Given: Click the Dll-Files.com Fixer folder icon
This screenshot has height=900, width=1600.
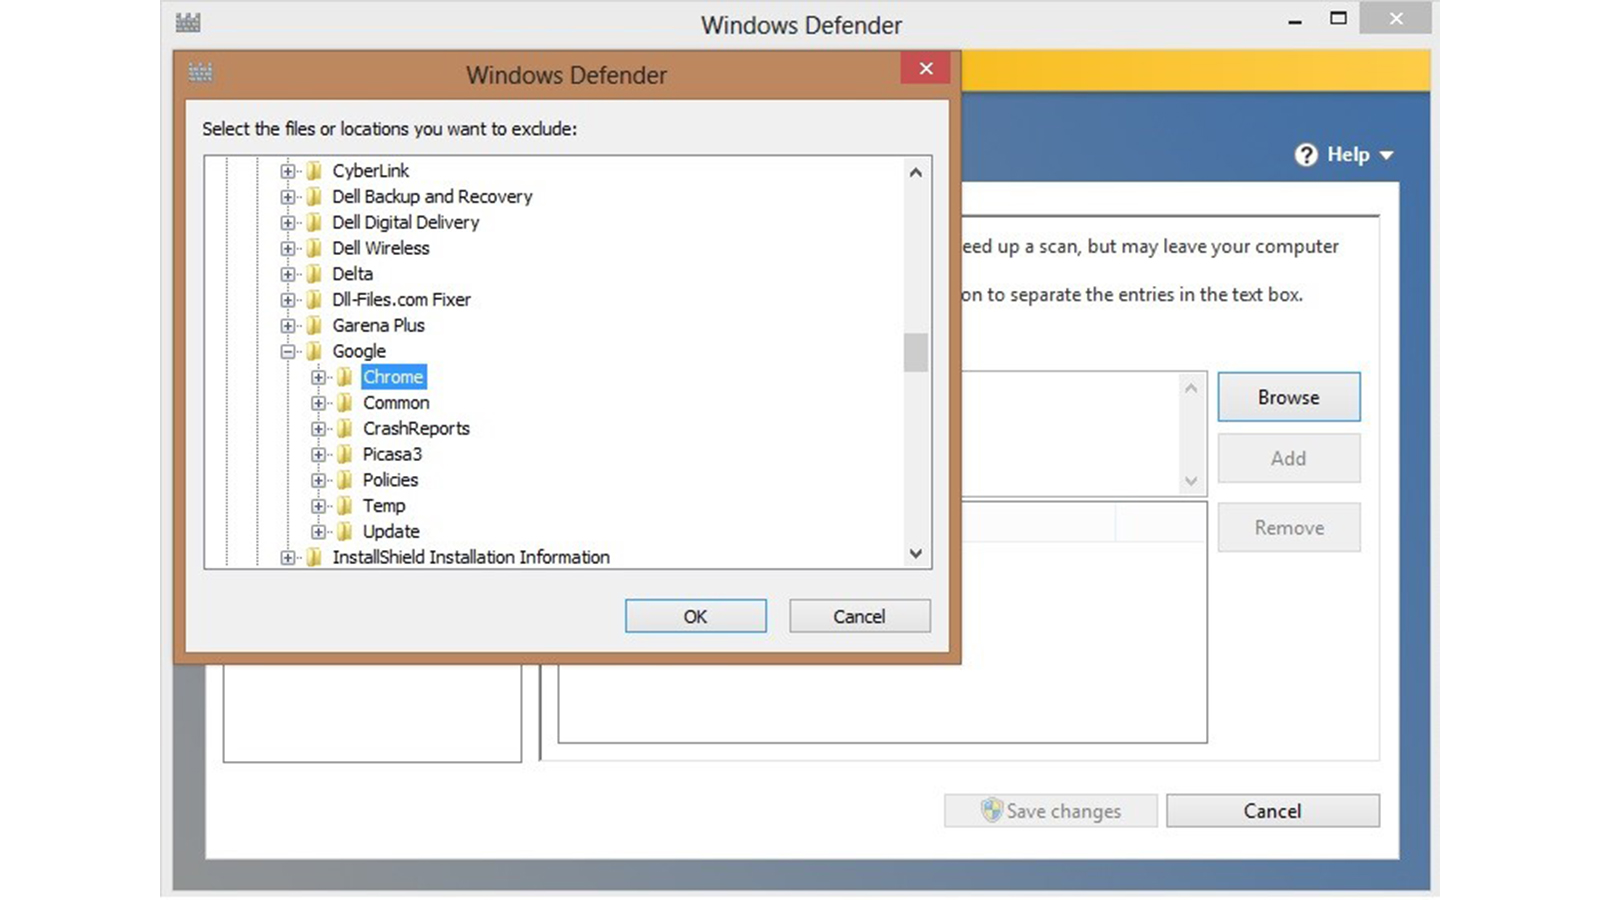Looking at the screenshot, I should click(314, 300).
